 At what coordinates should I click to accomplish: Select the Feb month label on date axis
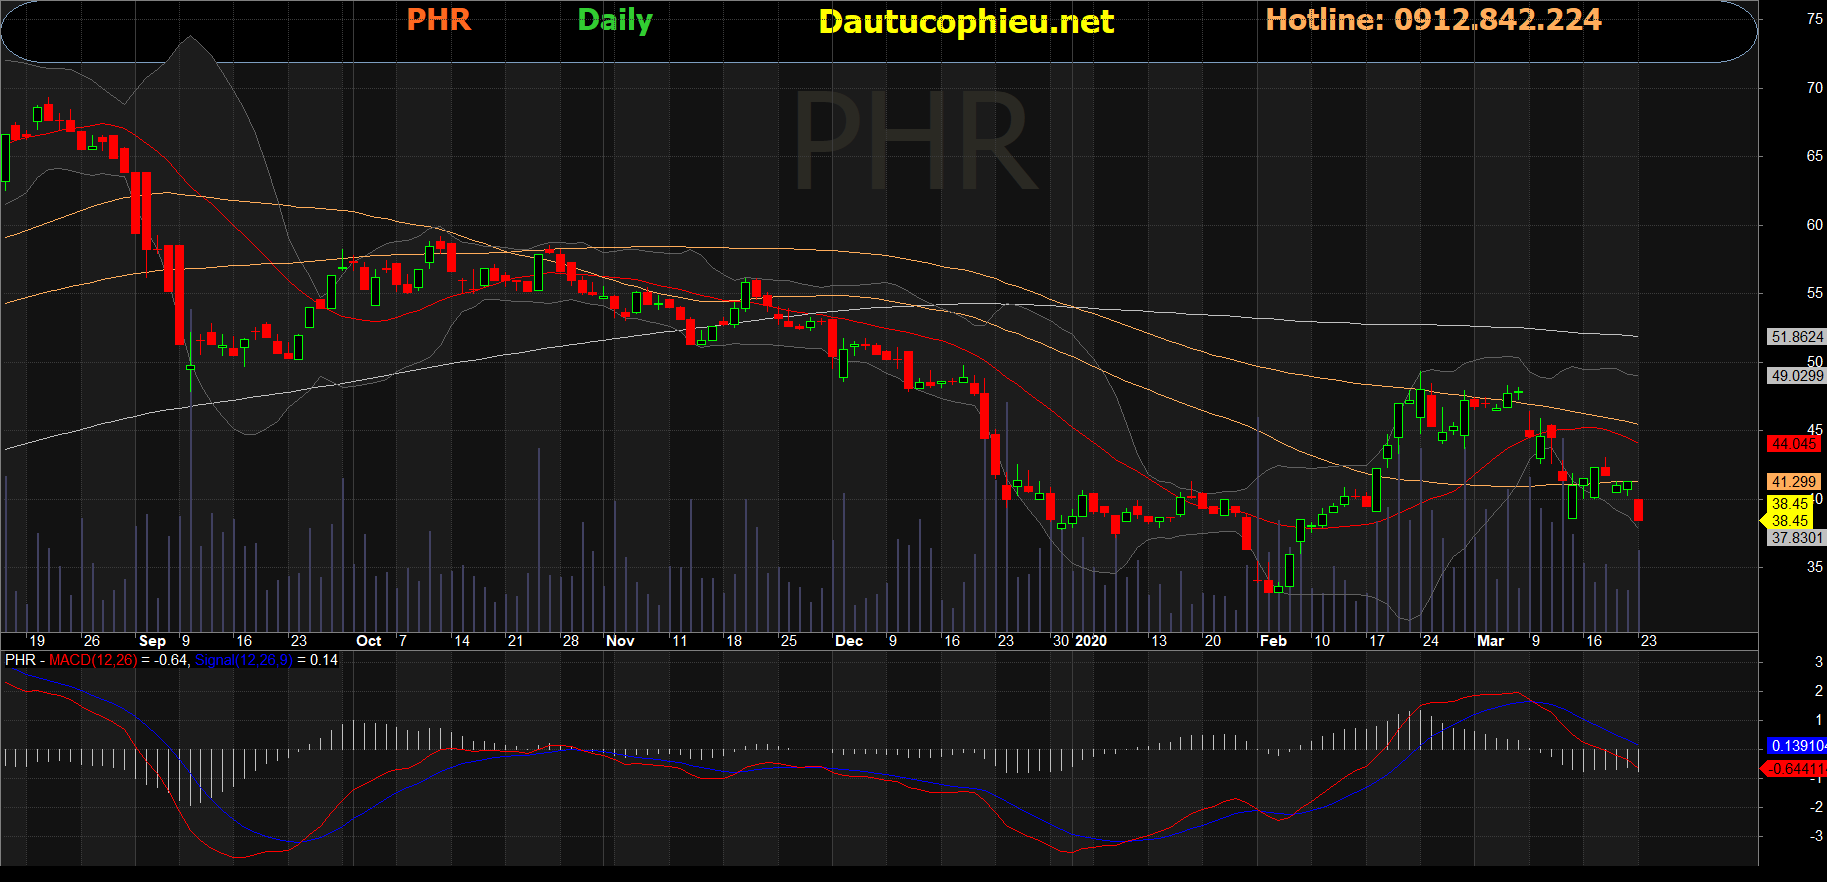pos(1273,641)
